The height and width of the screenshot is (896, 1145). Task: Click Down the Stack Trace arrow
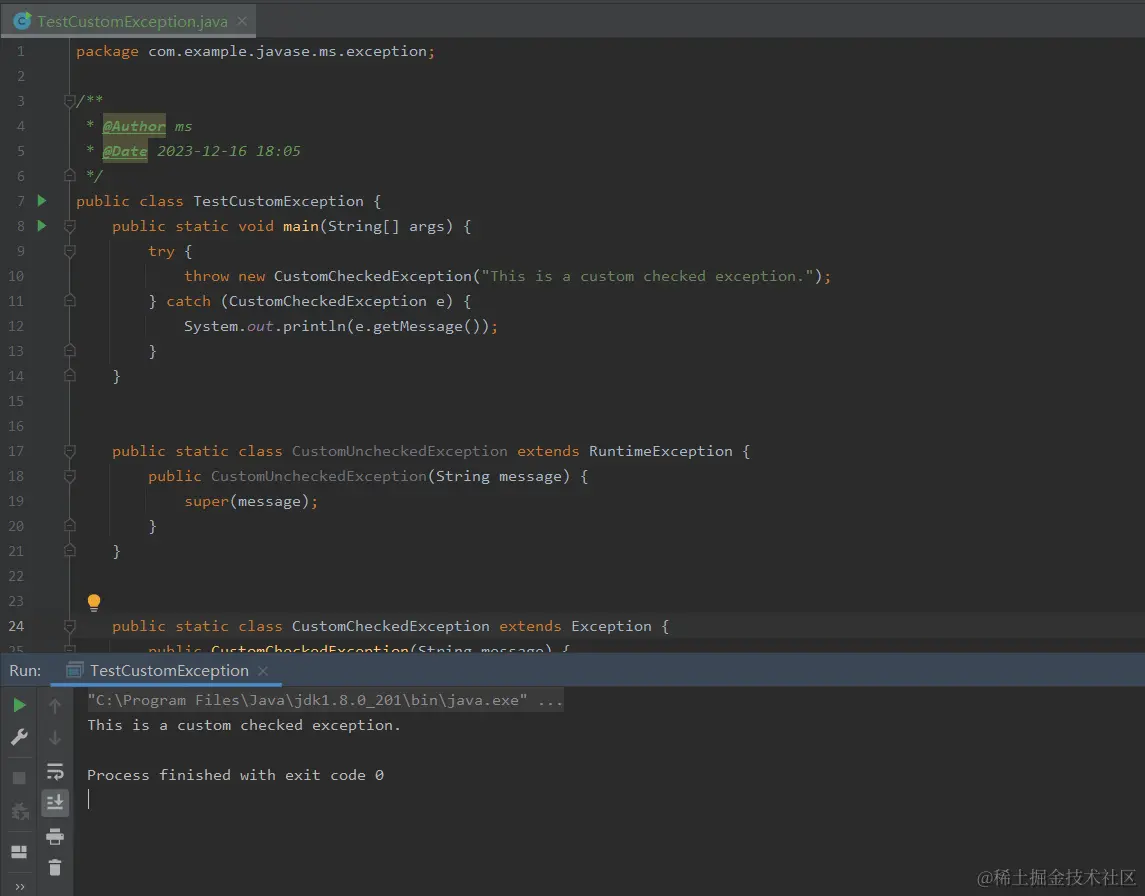coord(55,738)
